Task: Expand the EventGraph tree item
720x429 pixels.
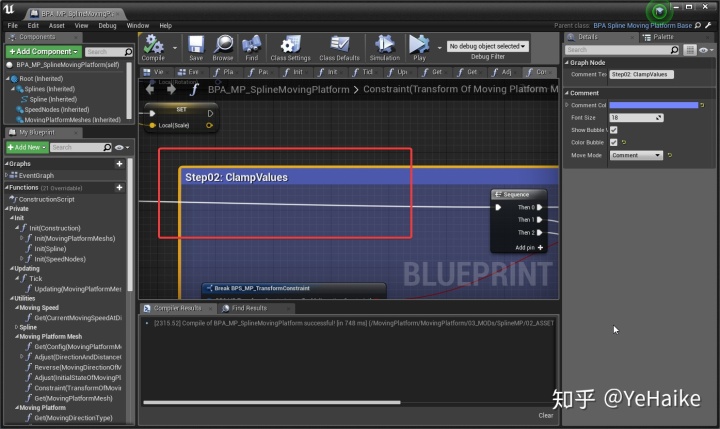Action: coord(6,175)
